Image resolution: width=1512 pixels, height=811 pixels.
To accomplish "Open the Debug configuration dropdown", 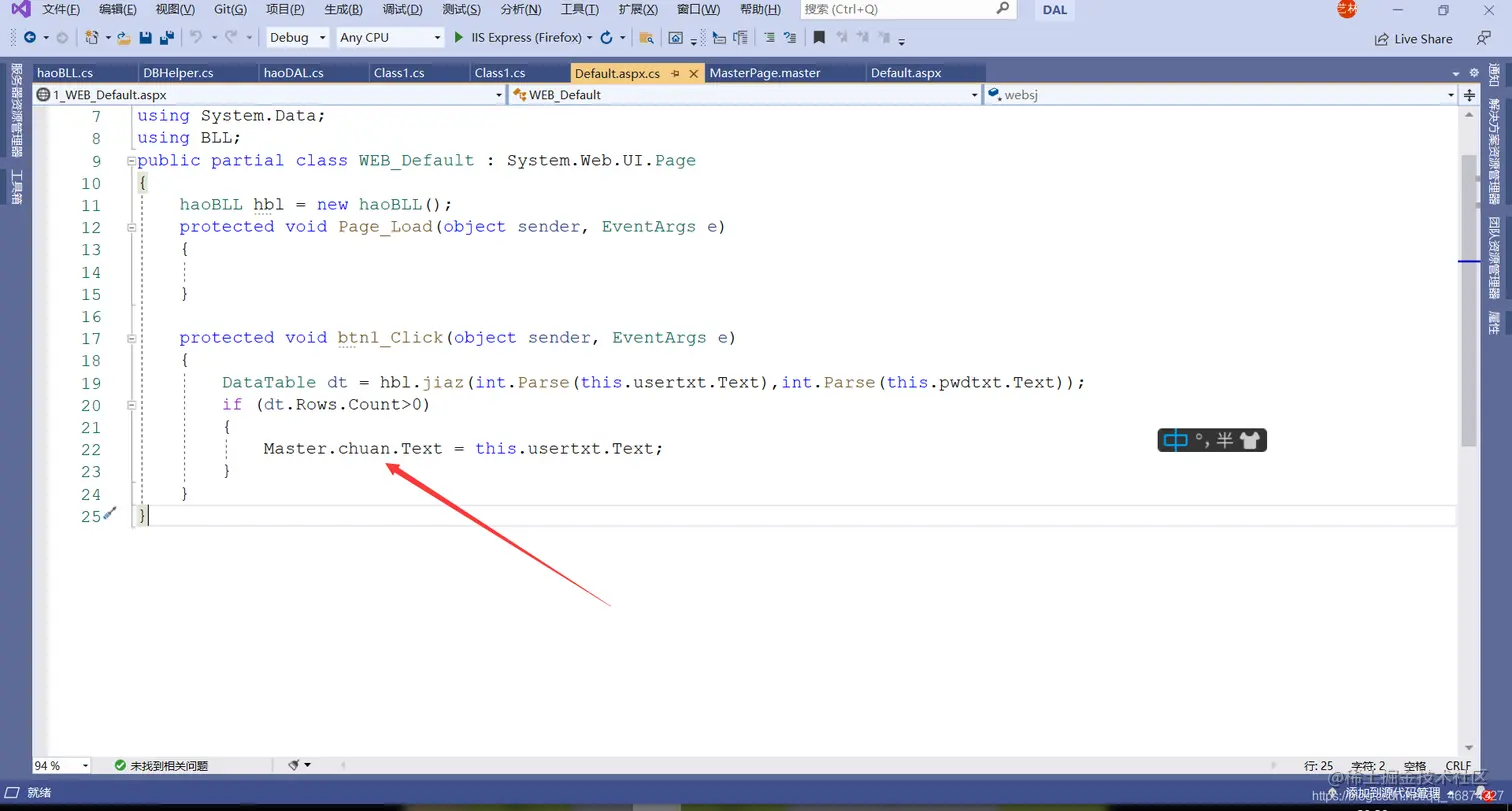I will click(x=297, y=38).
